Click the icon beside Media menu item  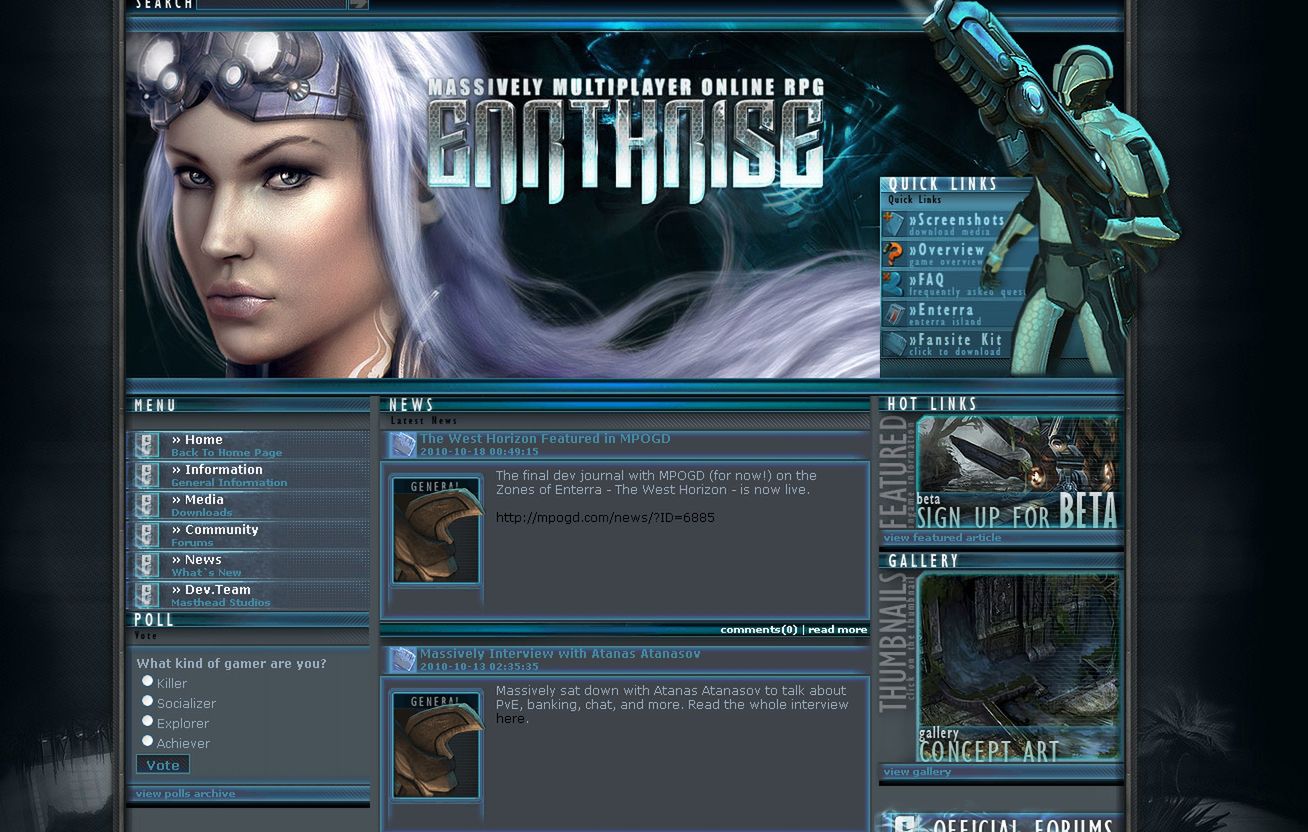click(x=147, y=506)
